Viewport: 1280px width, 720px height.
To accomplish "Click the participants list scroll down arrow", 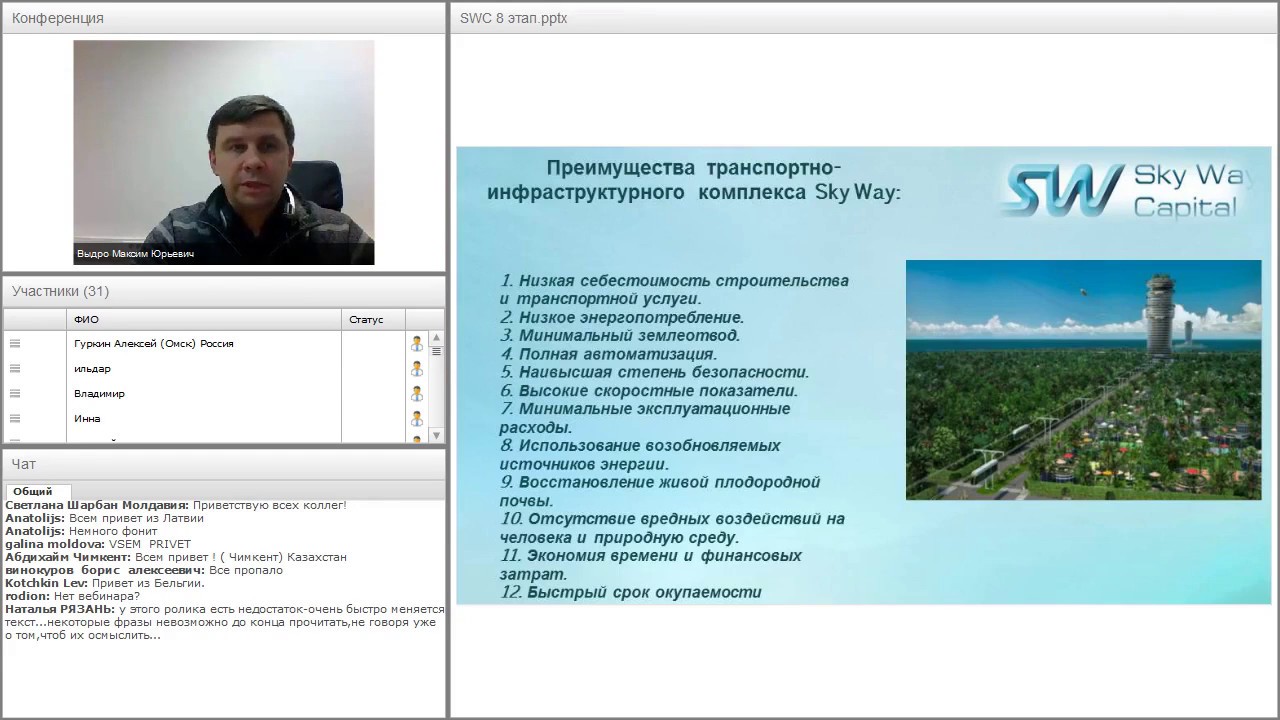I will [x=436, y=436].
